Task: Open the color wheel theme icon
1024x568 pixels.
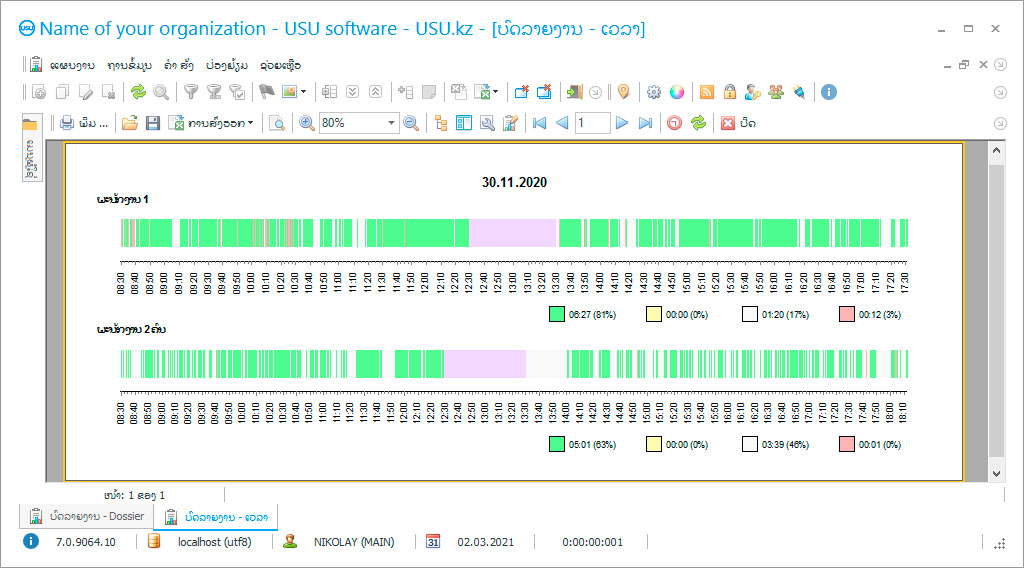Action: (x=677, y=92)
